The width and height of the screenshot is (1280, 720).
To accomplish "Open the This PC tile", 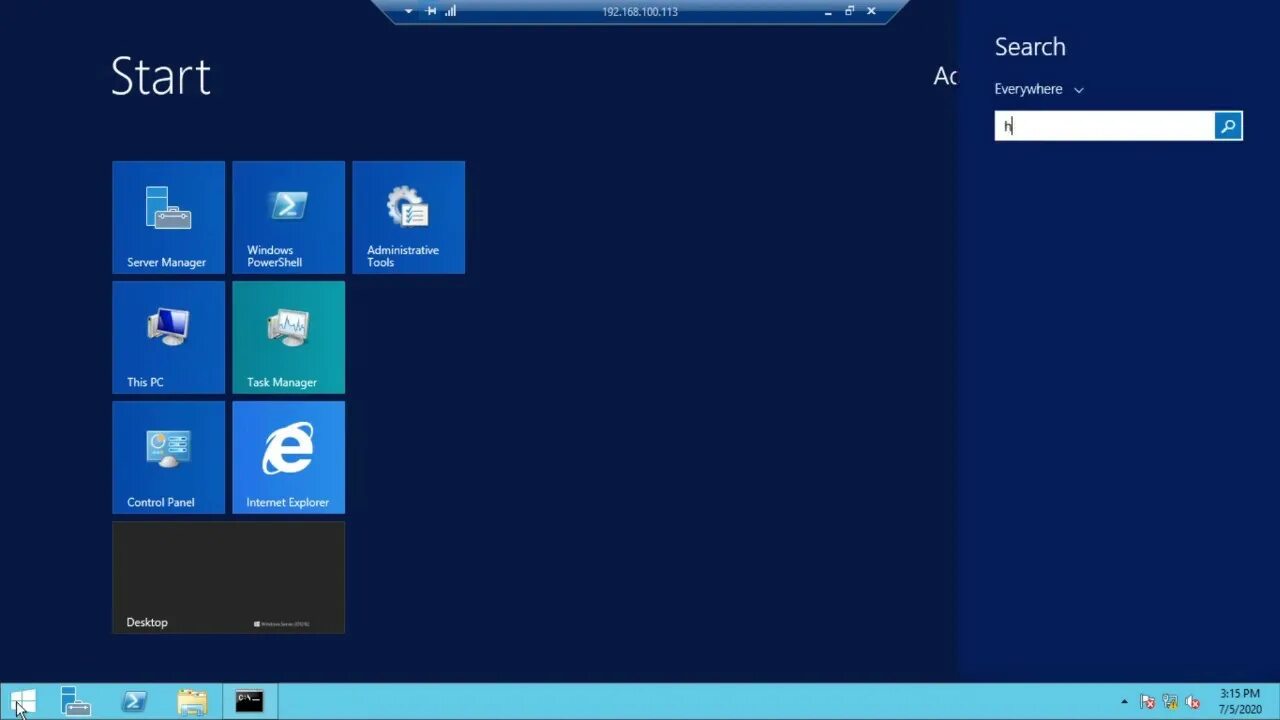I will (168, 337).
